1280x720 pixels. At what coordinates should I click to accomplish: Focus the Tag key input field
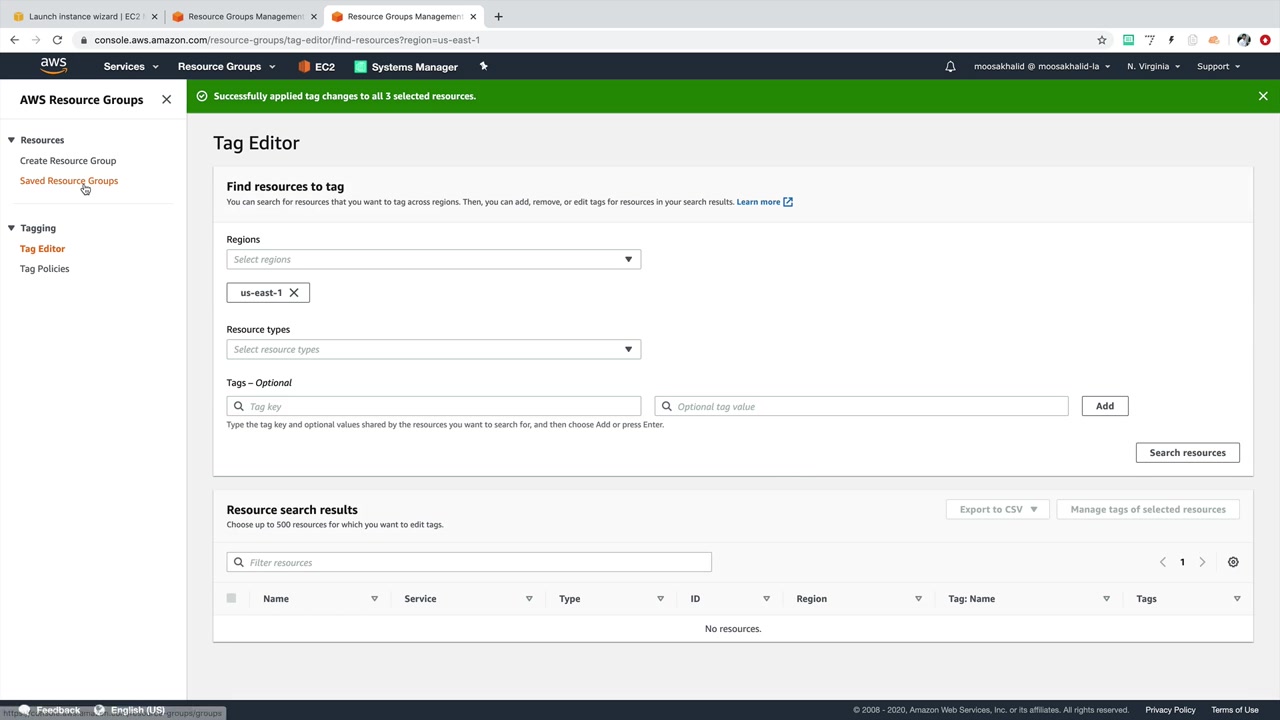(x=433, y=407)
